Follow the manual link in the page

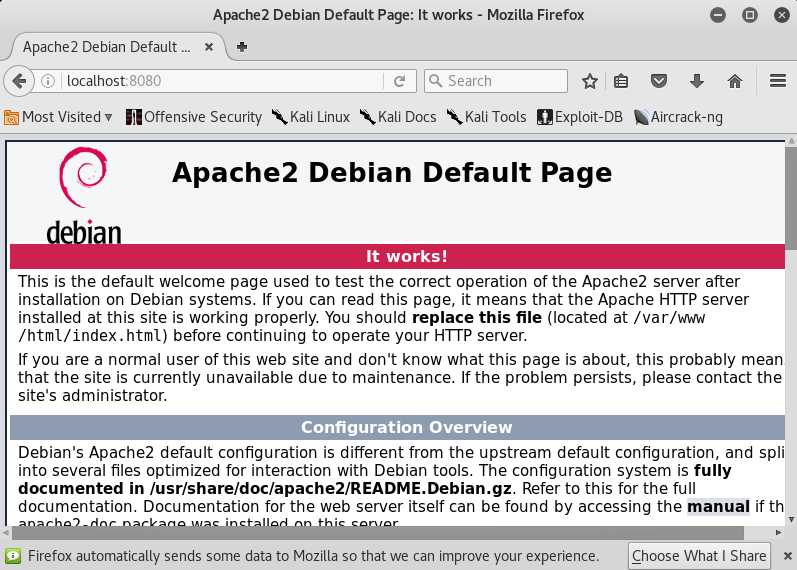(x=718, y=506)
